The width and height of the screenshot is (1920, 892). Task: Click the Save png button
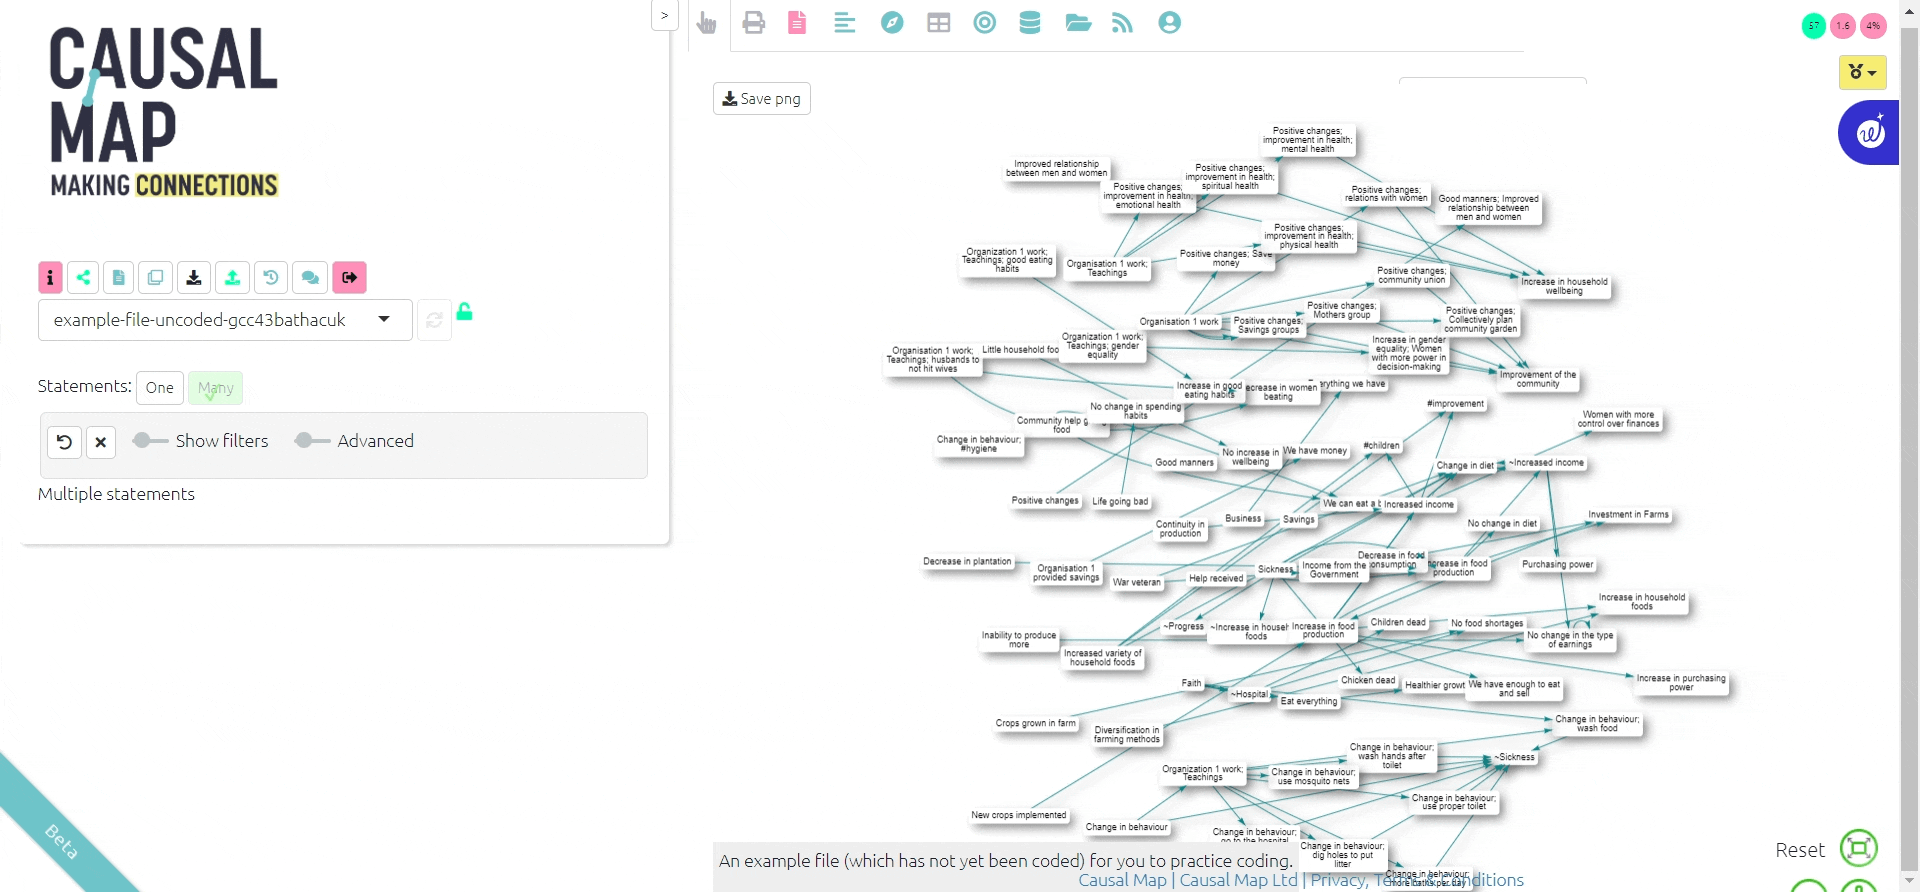pos(762,99)
